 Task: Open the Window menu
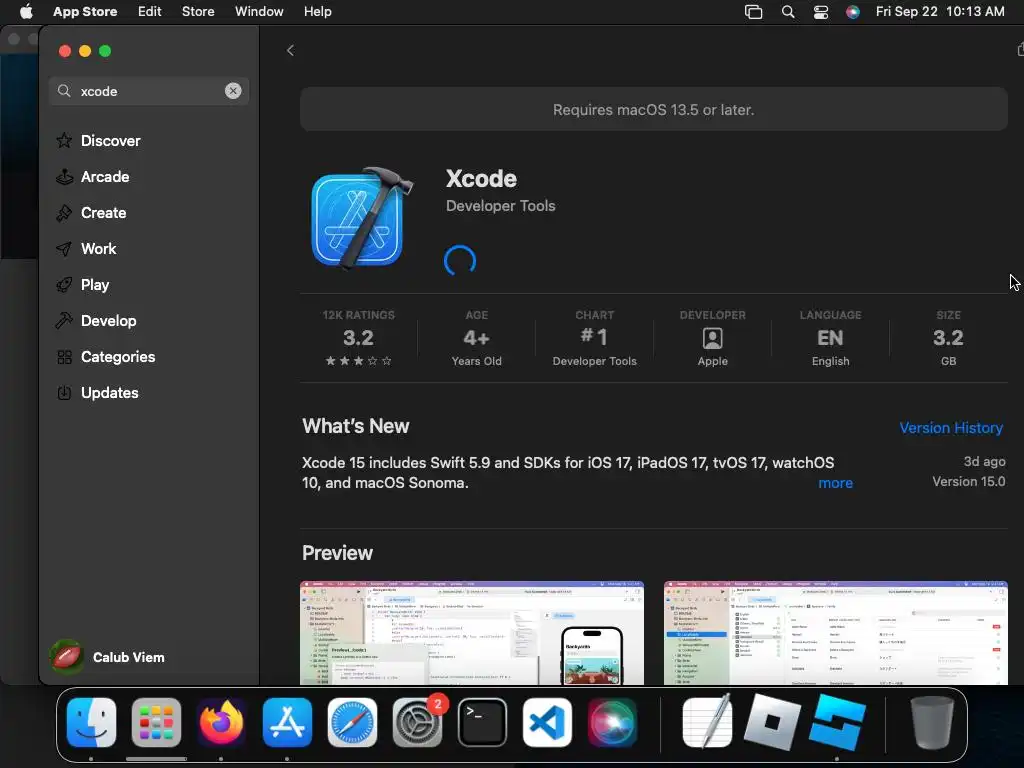[x=259, y=11]
